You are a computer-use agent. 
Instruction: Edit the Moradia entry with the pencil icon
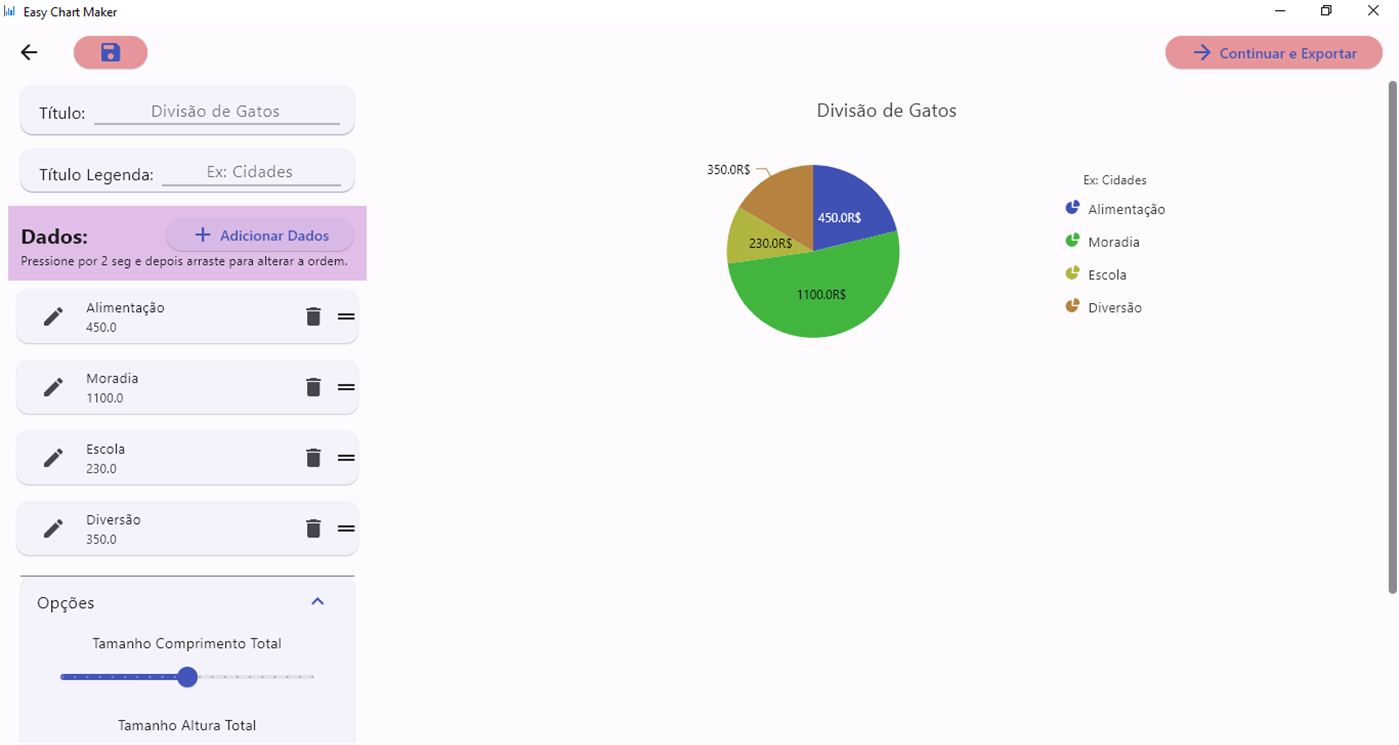click(x=52, y=387)
